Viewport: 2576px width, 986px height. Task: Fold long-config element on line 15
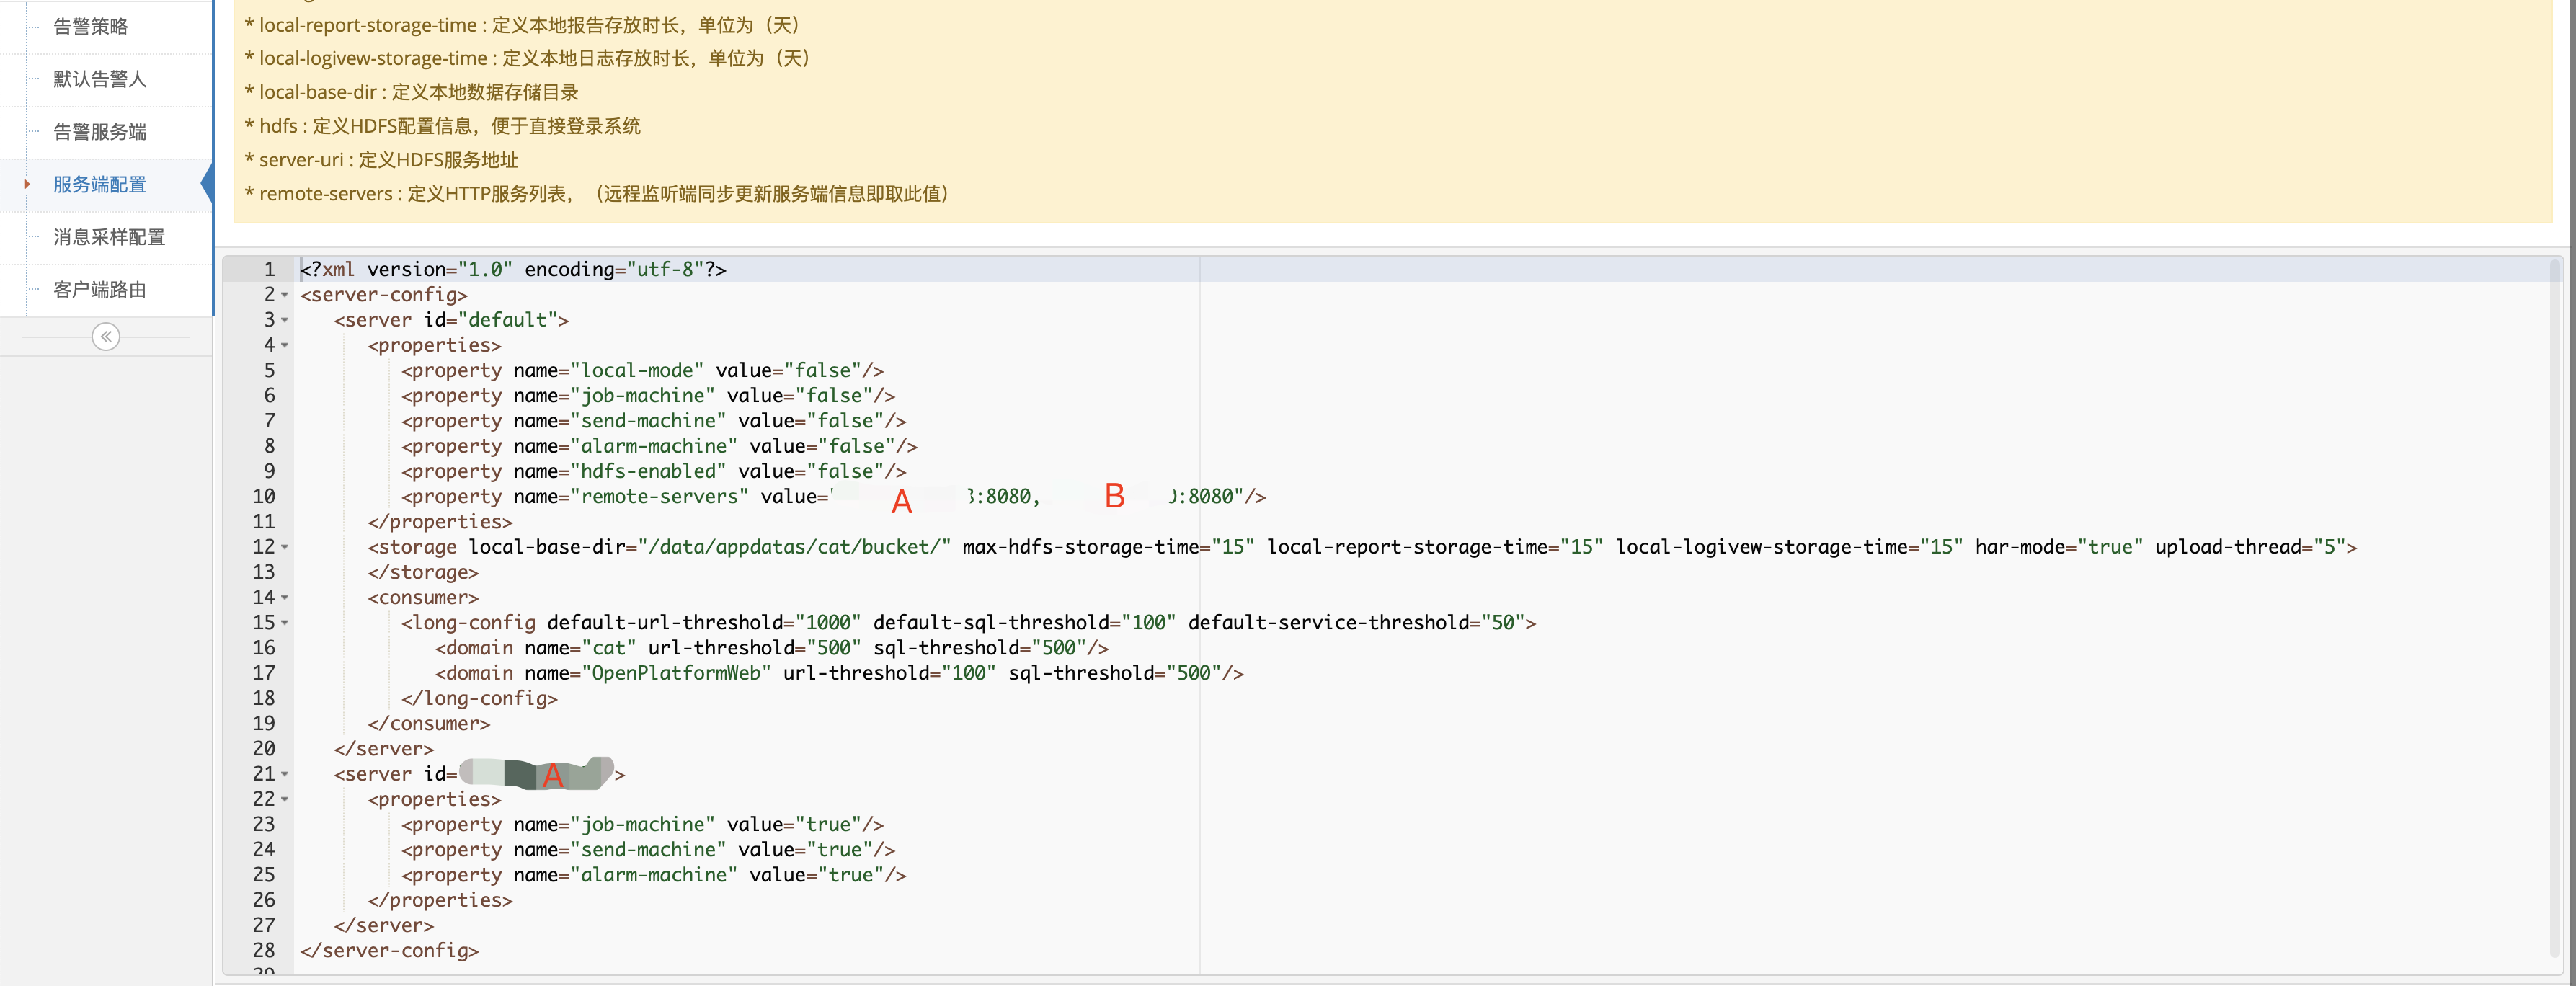click(285, 623)
